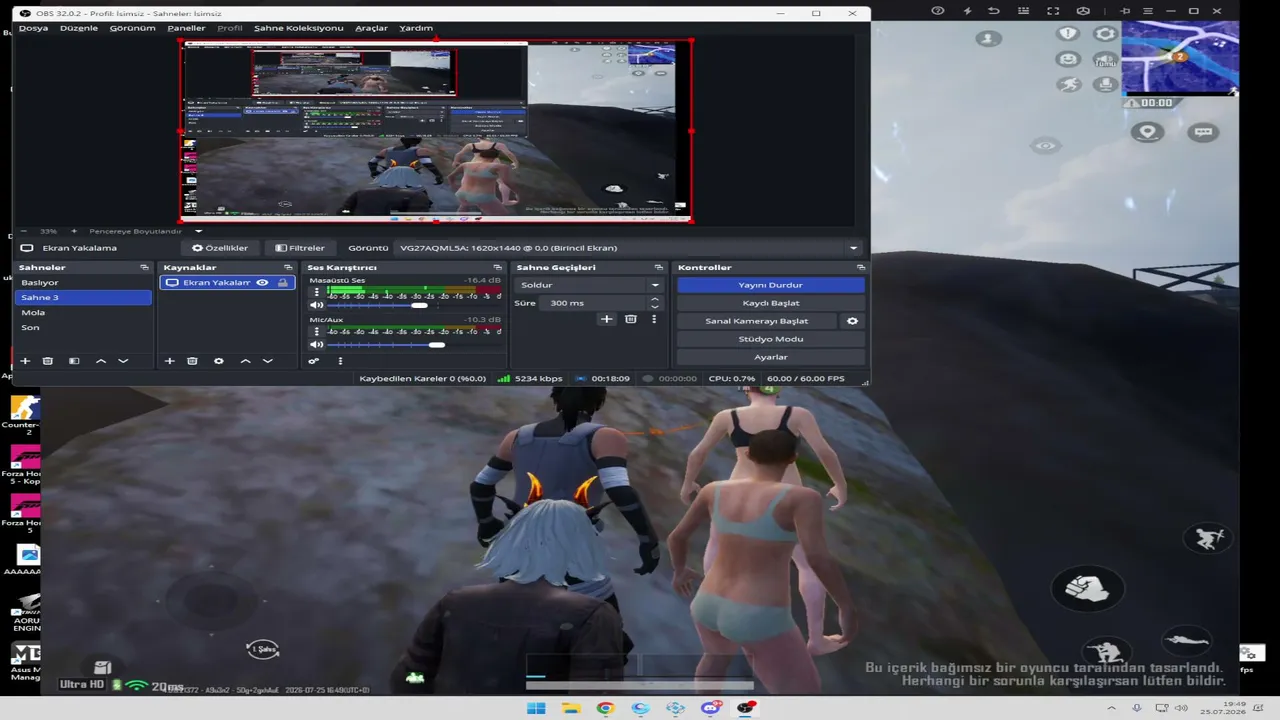
Task: Move the selected source up
Action: [x=246, y=361]
